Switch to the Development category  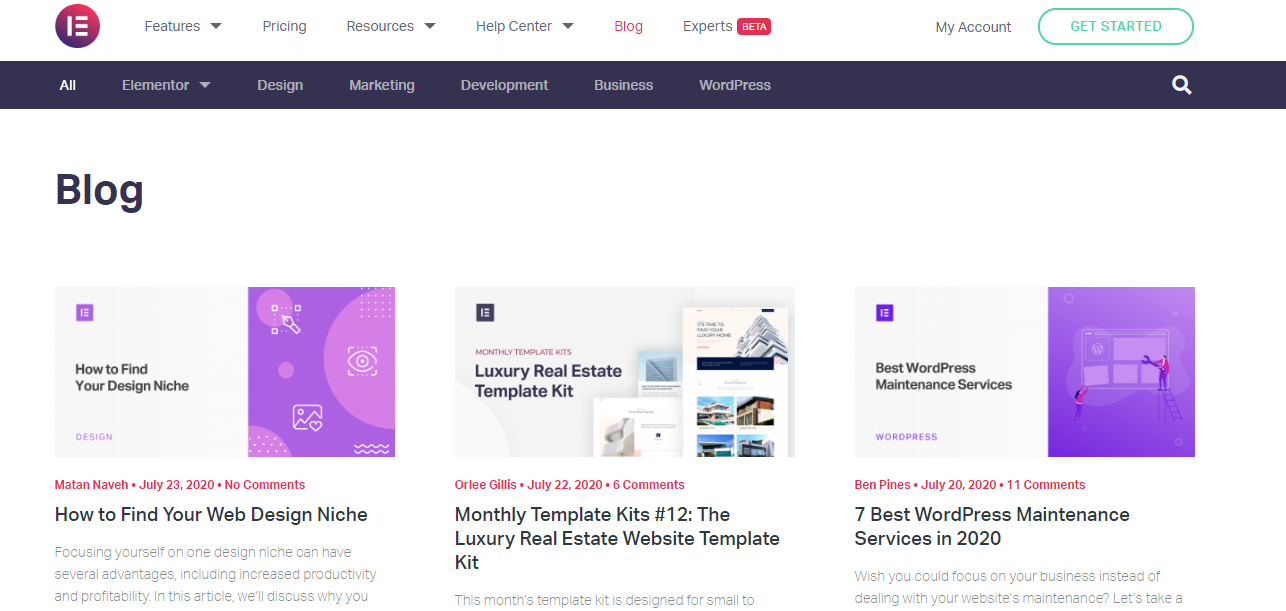tap(504, 85)
